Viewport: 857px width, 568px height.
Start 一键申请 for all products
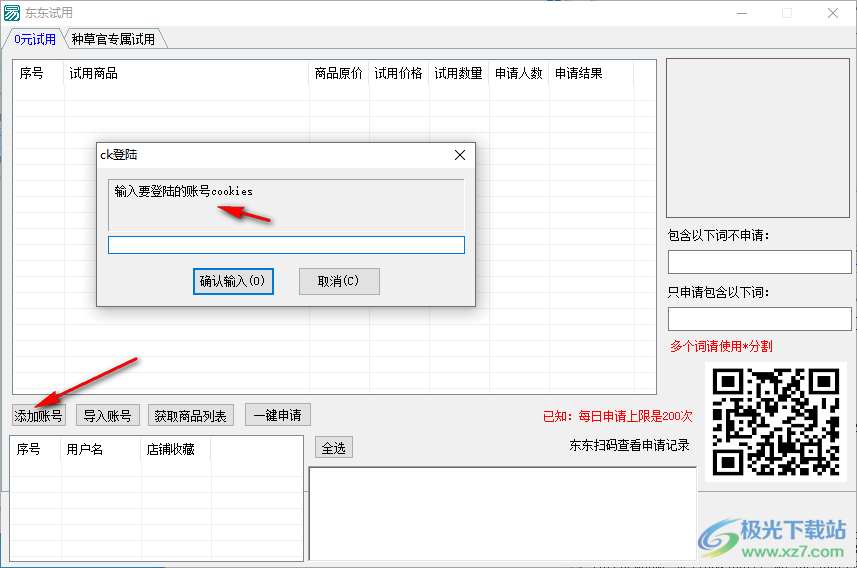point(278,415)
